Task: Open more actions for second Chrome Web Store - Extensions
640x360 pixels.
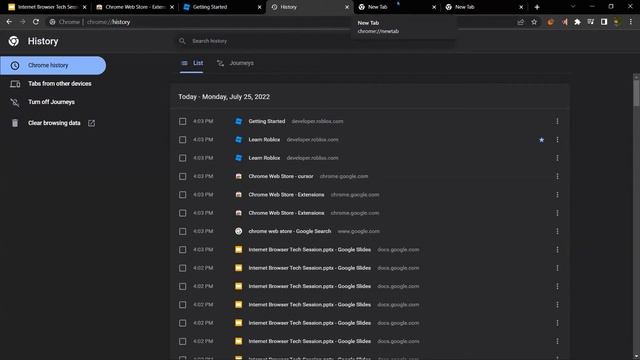Action: (557, 213)
